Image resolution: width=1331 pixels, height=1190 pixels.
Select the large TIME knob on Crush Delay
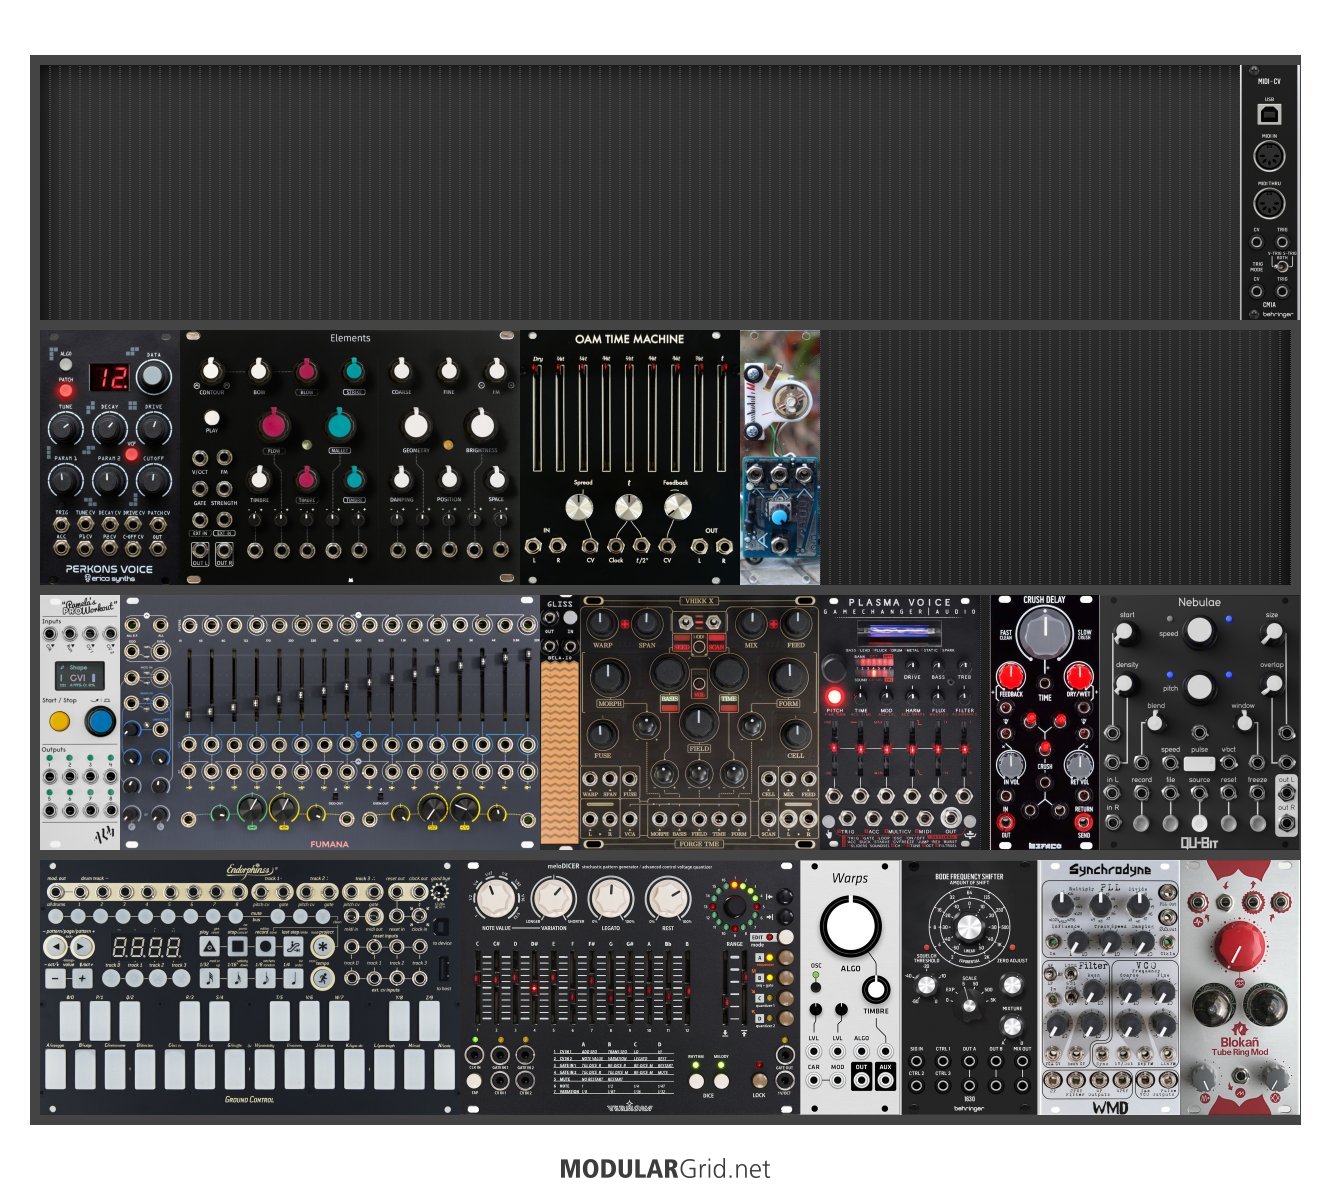pos(1045,633)
